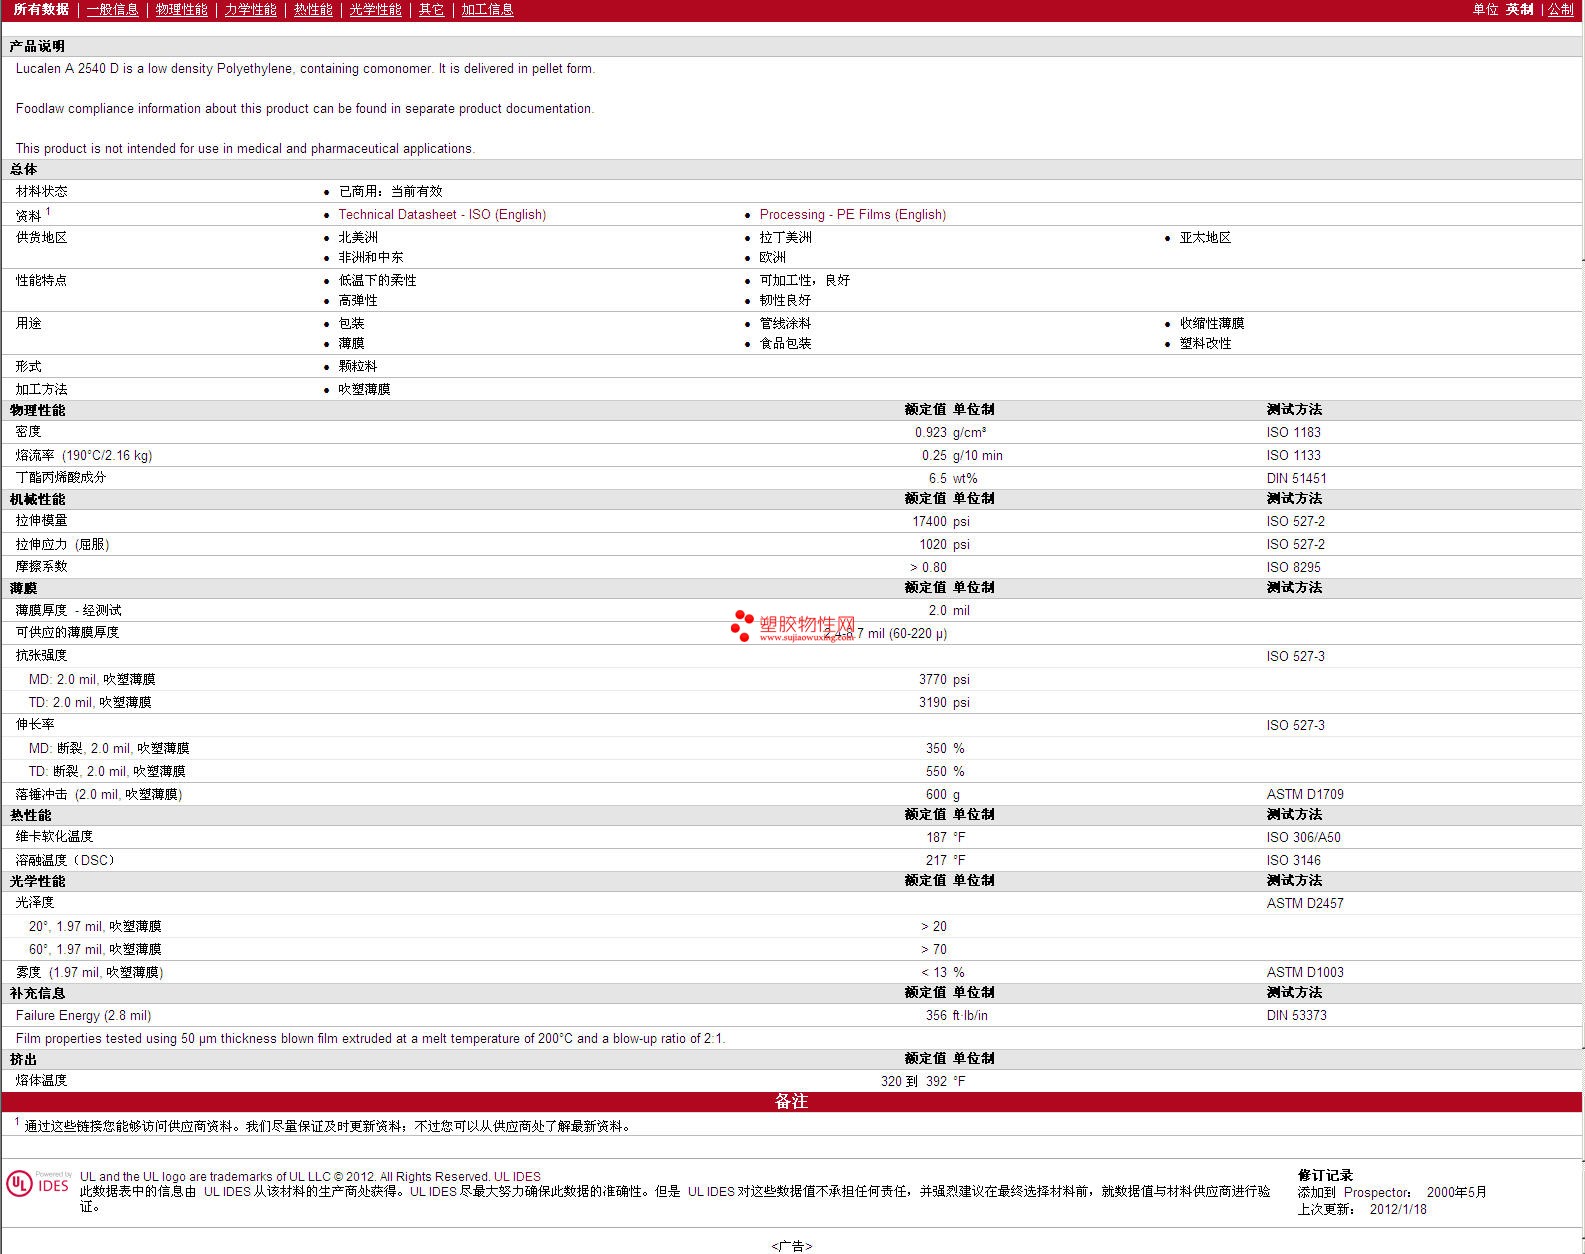Viewport: 1585px width, 1254px height.
Task: Select the DIN 53373 test method
Action: tap(1297, 1015)
